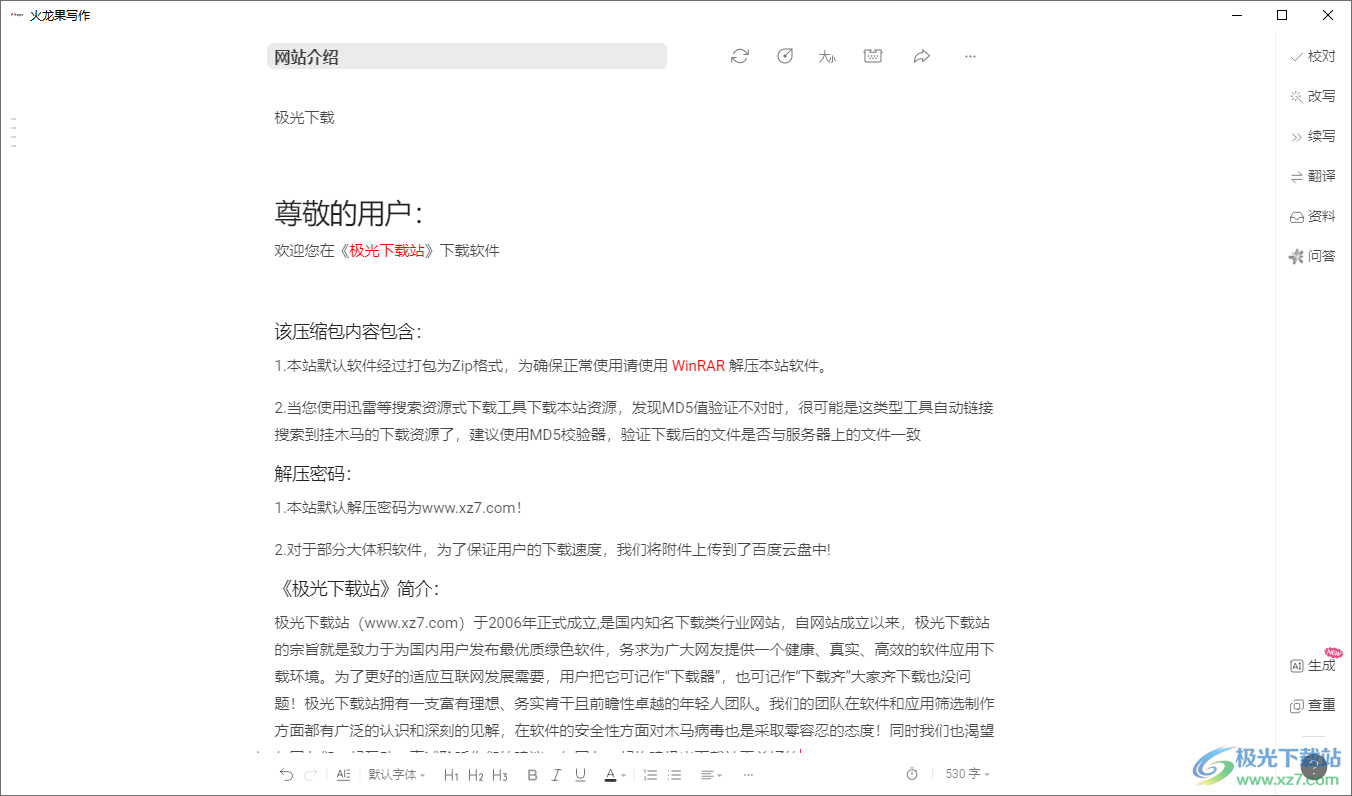Open the 改写 rewrite panel

1313,96
